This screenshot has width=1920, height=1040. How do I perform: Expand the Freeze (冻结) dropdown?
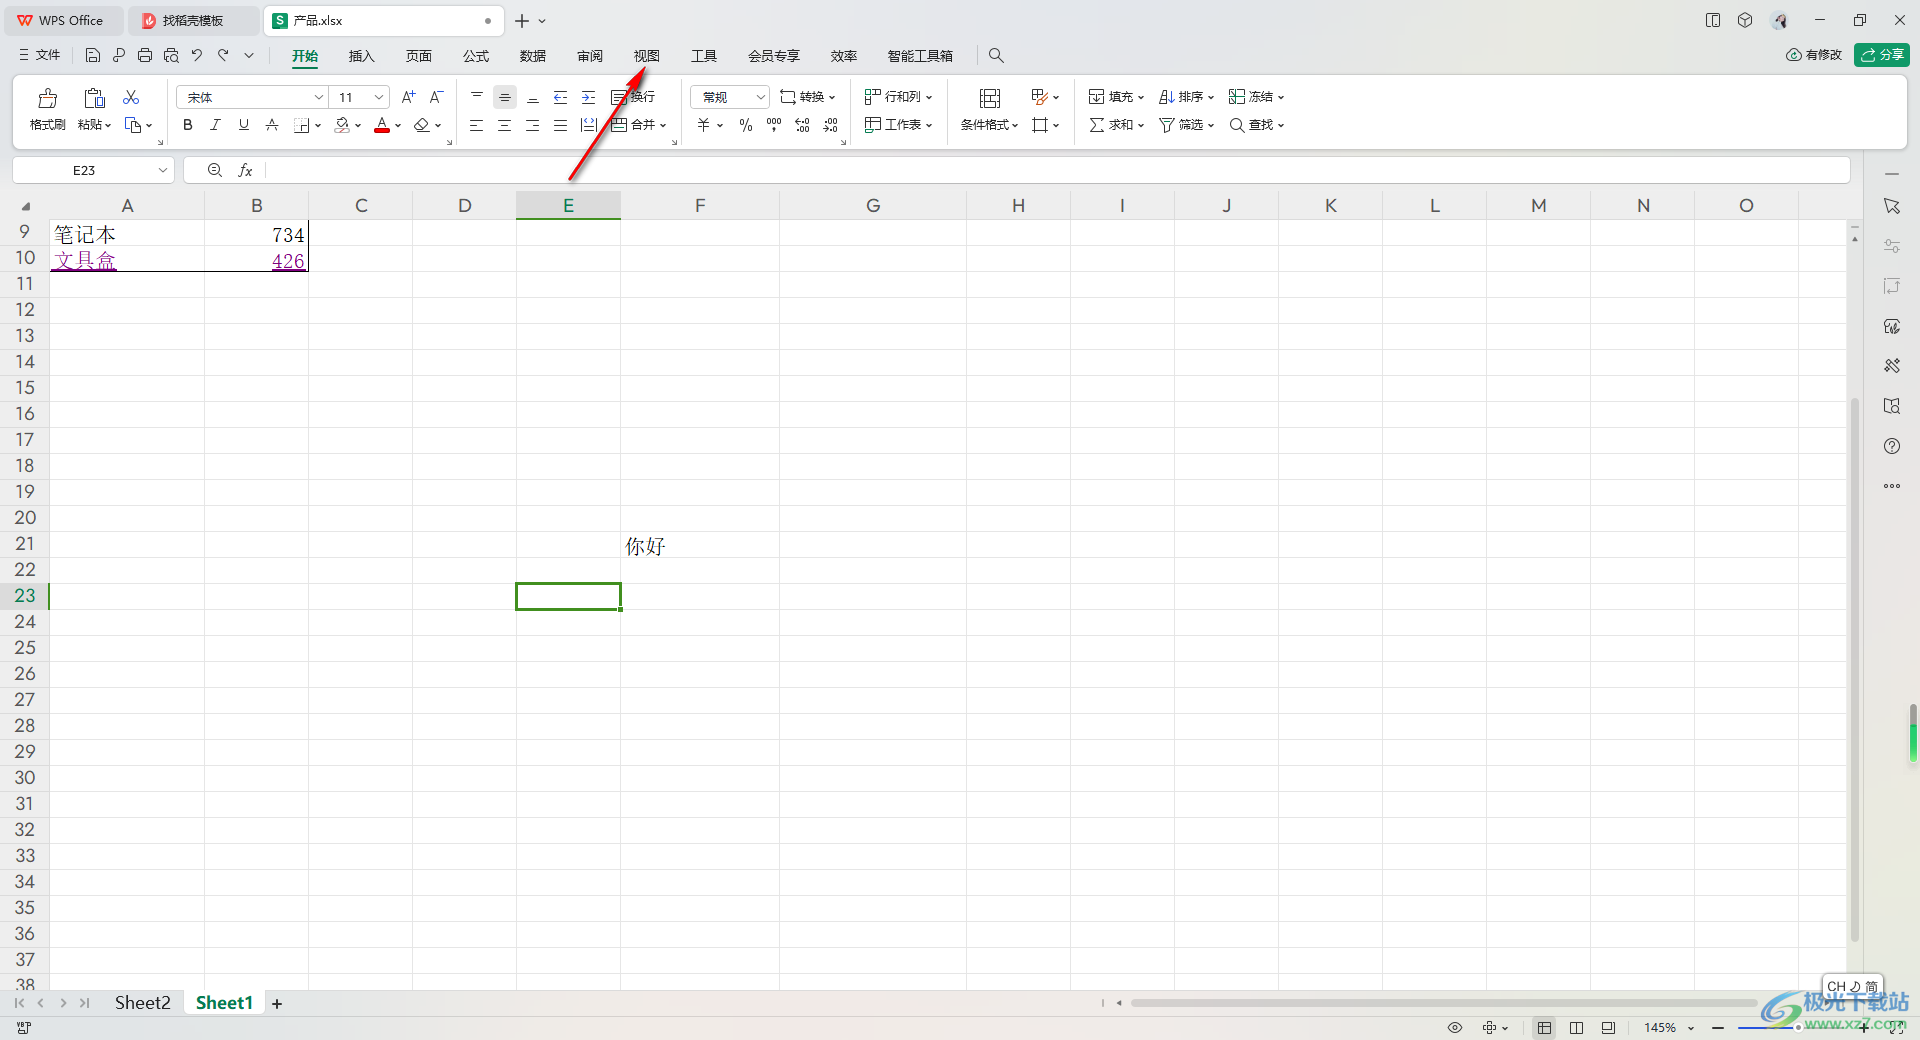1281,98
